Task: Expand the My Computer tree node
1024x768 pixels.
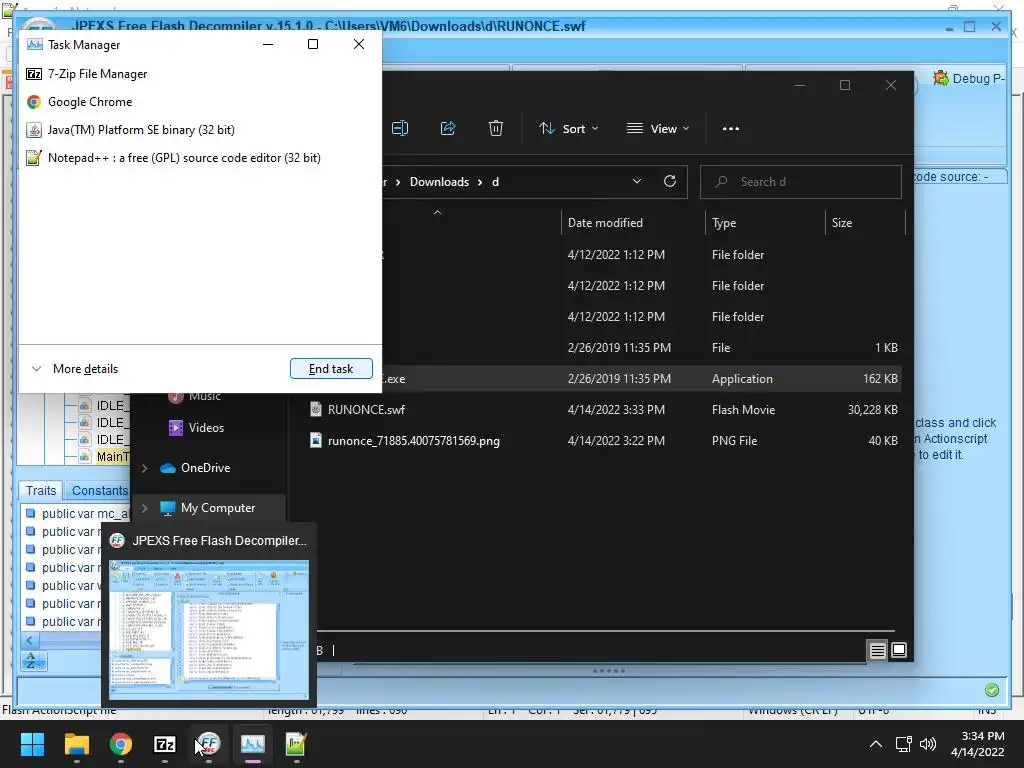Action: pyautogui.click(x=145, y=508)
